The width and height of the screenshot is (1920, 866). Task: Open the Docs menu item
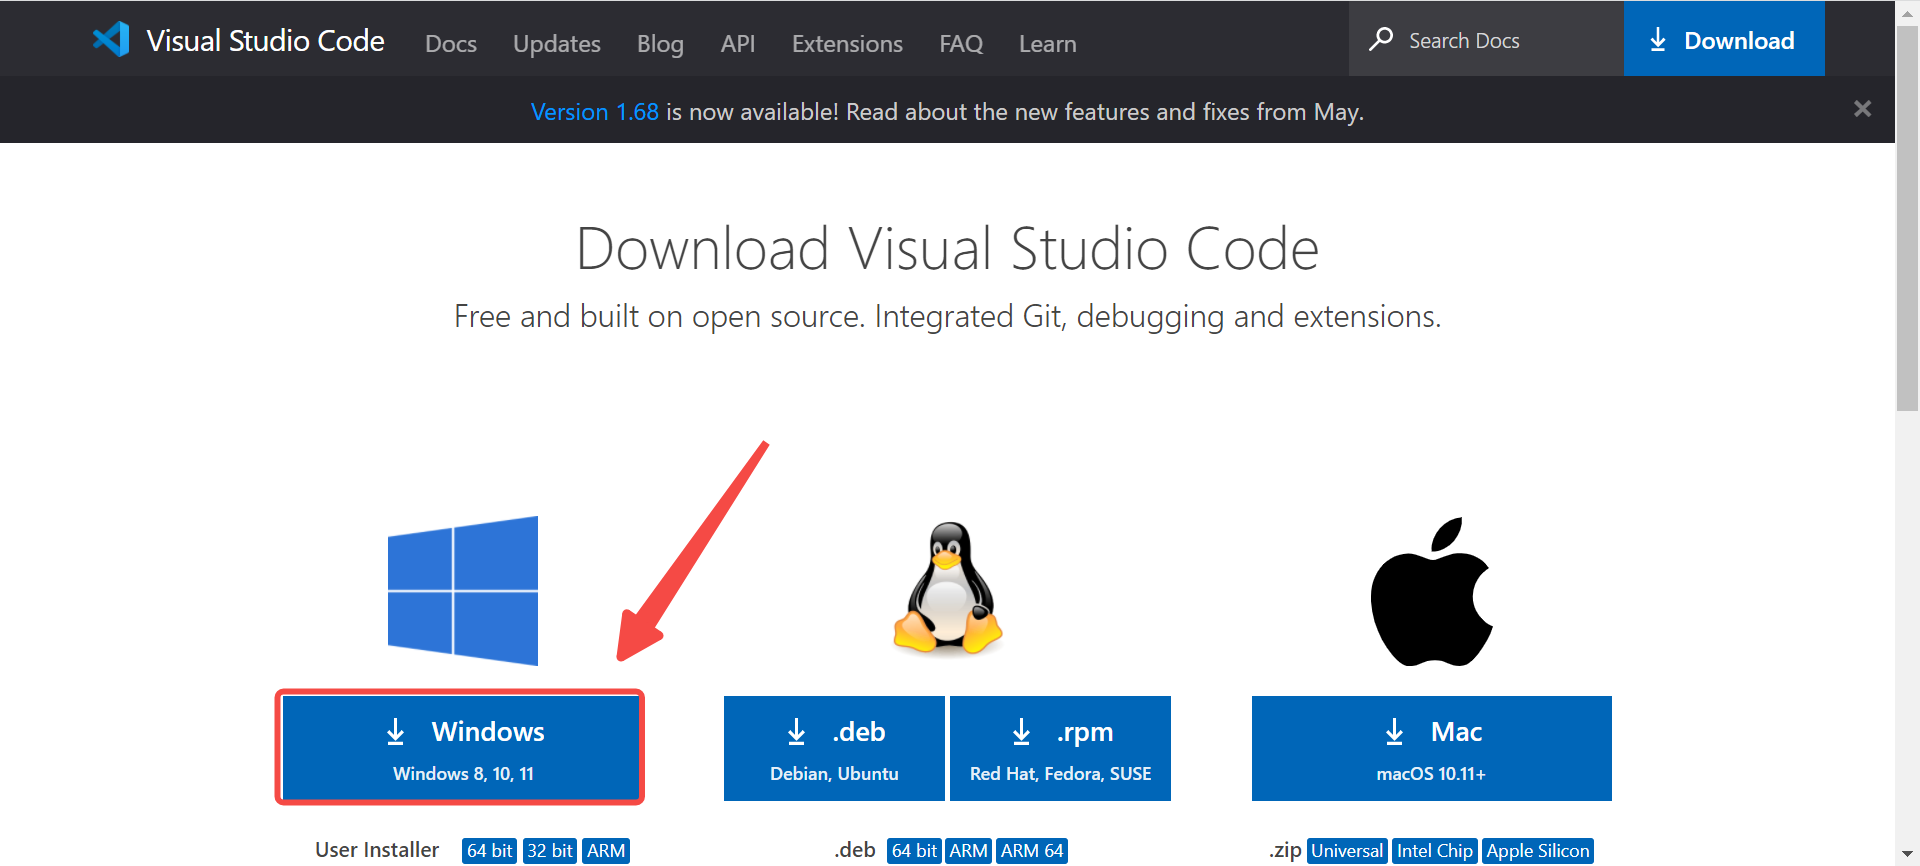click(x=451, y=44)
